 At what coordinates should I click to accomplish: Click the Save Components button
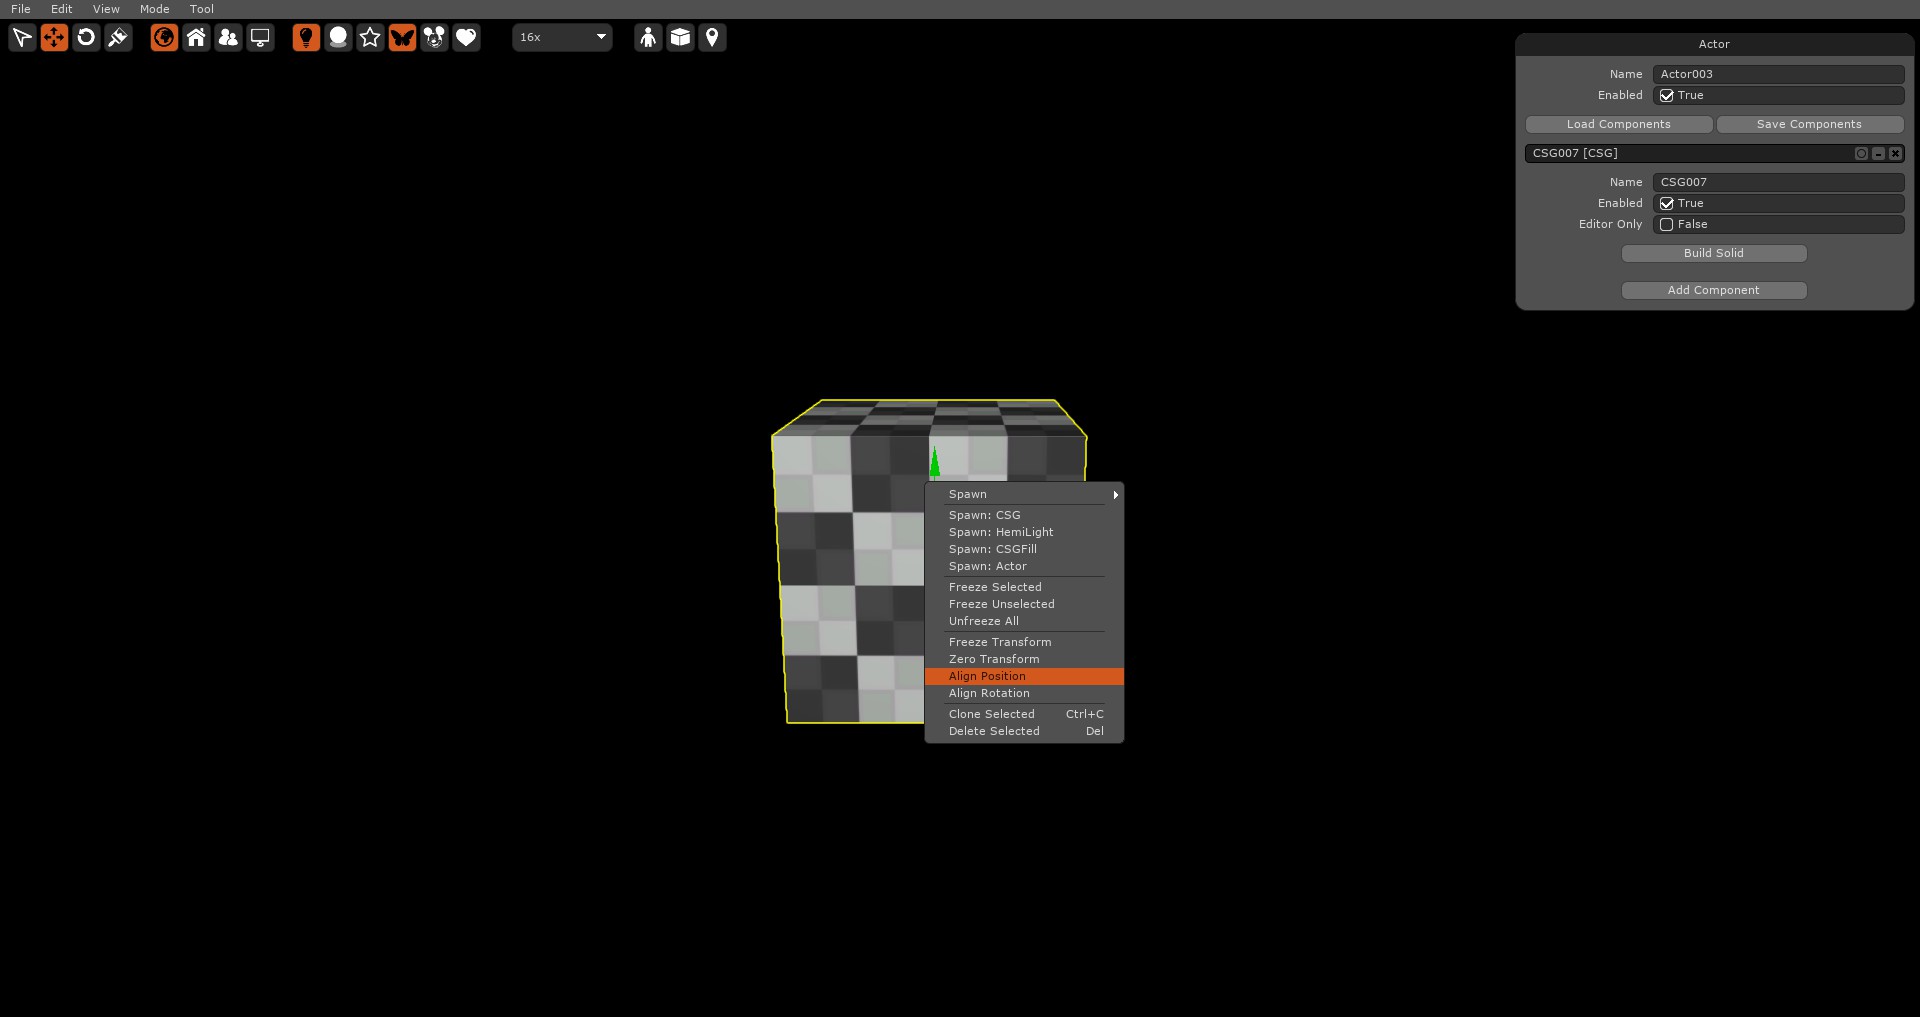point(1810,125)
